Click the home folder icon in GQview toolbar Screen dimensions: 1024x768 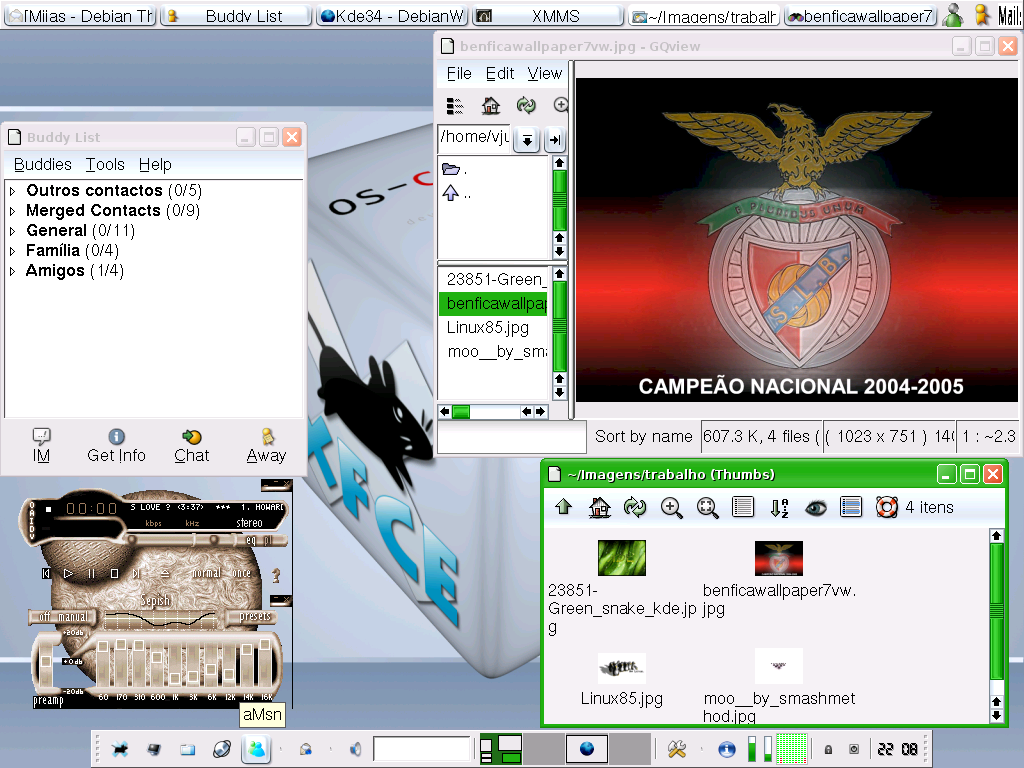point(490,105)
